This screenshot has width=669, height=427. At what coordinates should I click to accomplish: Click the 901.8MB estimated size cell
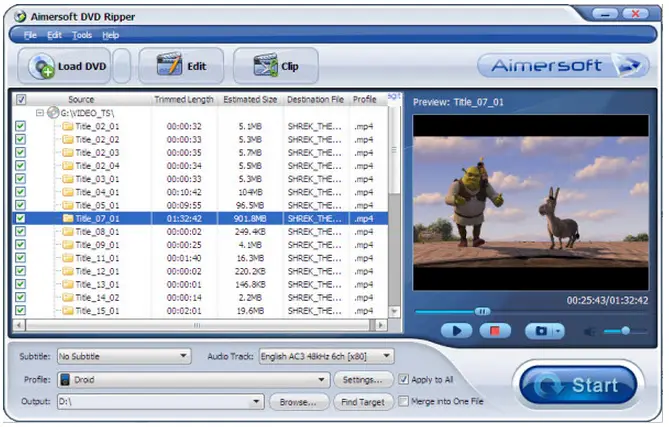pos(250,218)
